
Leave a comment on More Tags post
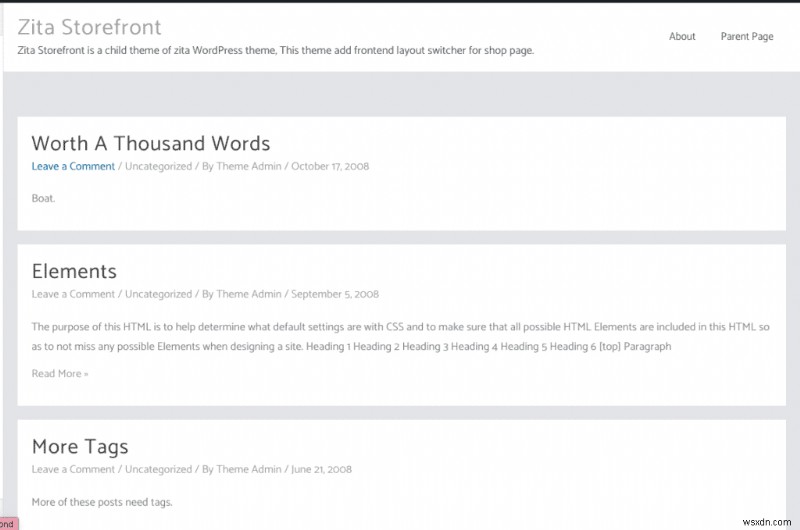point(73,469)
